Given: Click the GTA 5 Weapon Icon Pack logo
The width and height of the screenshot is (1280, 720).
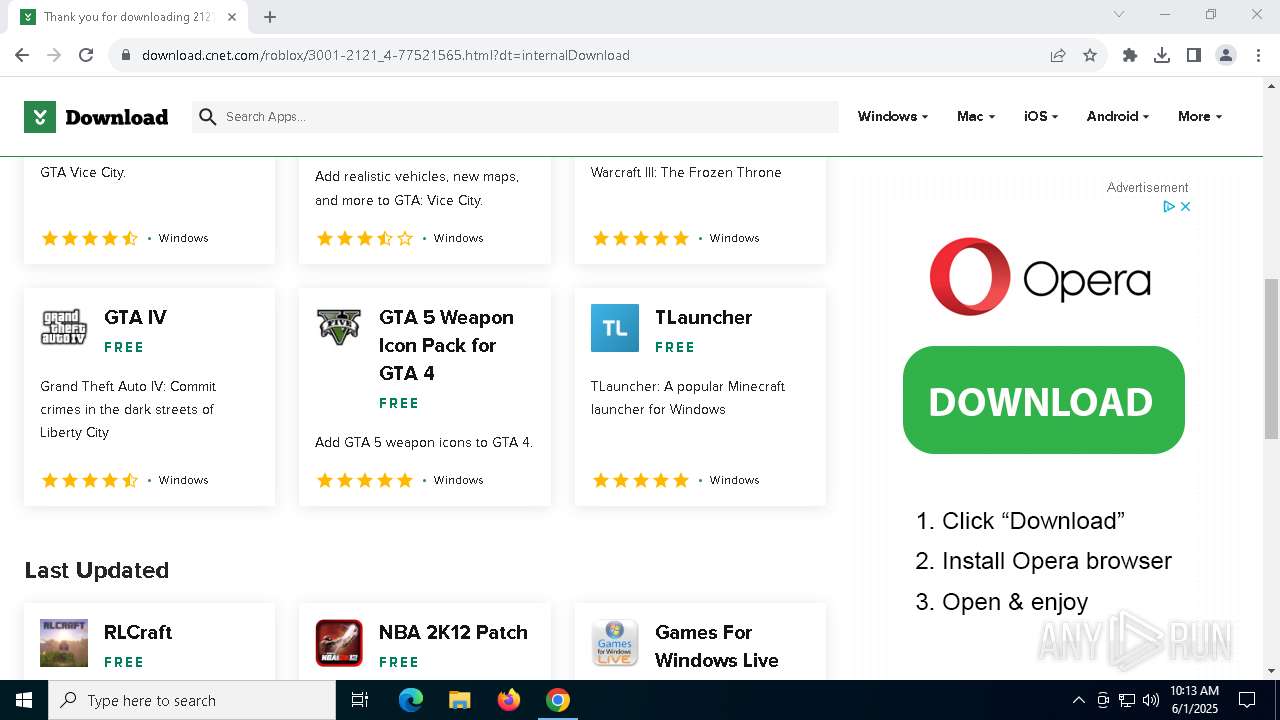Looking at the screenshot, I should [339, 326].
